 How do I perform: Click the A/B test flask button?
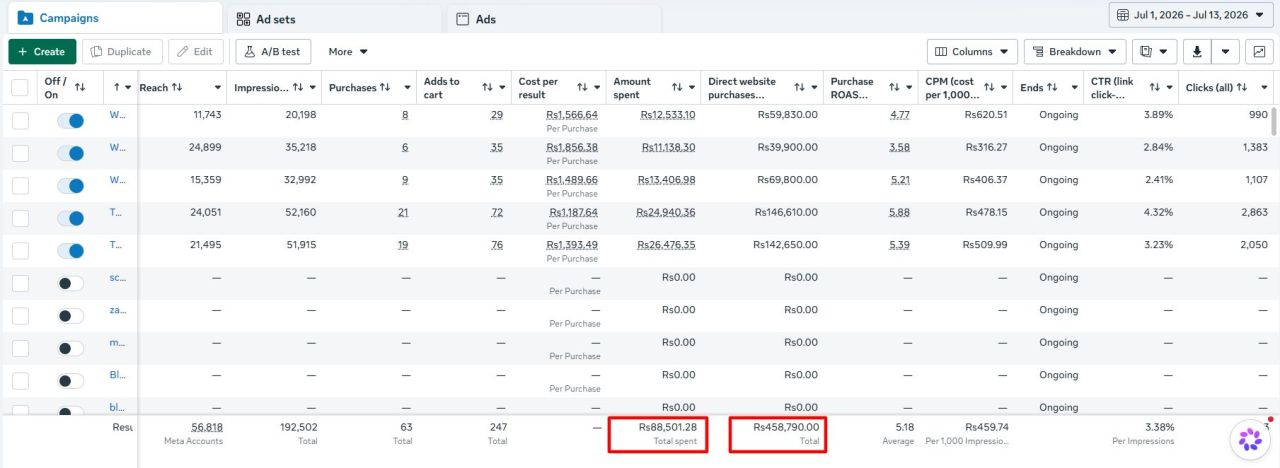coord(273,51)
